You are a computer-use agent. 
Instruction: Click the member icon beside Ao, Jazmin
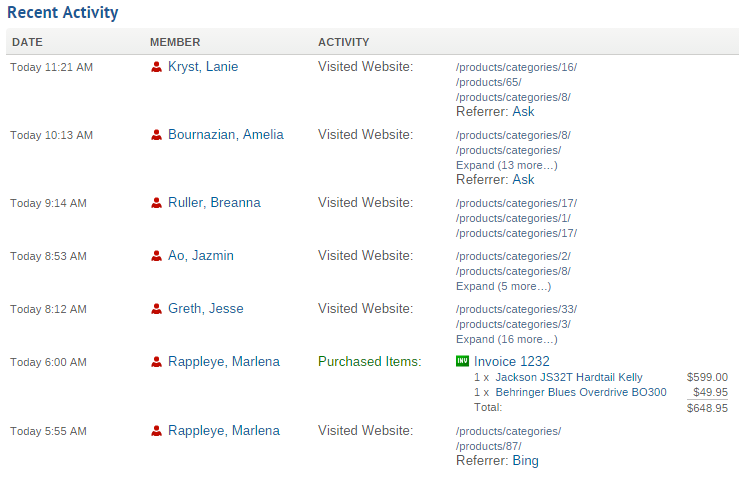pyautogui.click(x=156, y=256)
